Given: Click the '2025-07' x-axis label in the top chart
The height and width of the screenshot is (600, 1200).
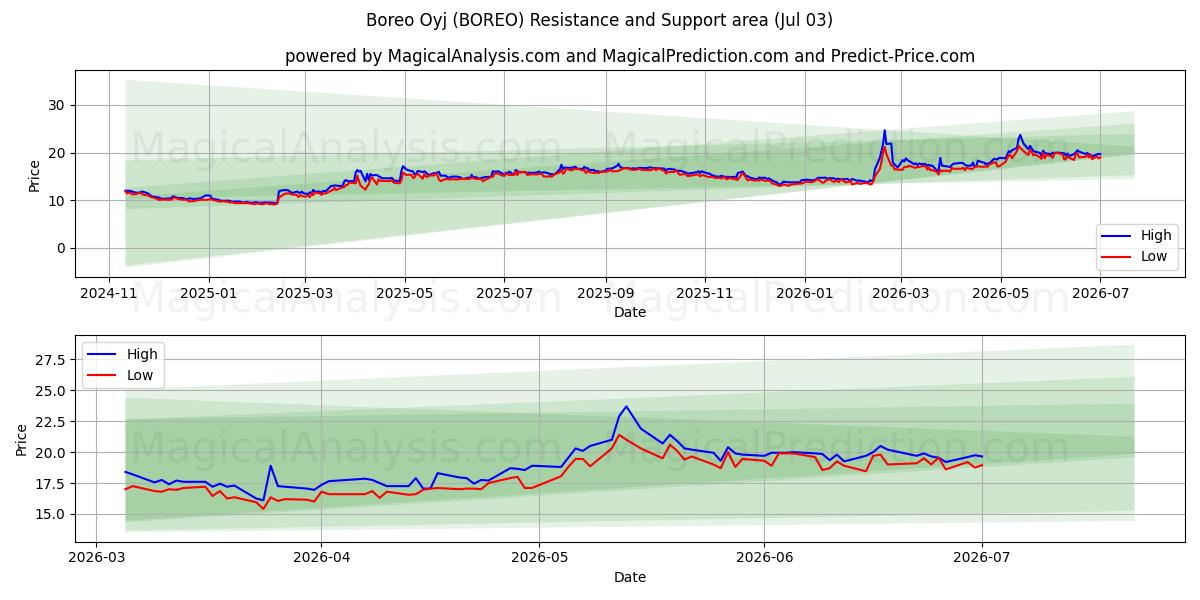Looking at the screenshot, I should (x=504, y=294).
